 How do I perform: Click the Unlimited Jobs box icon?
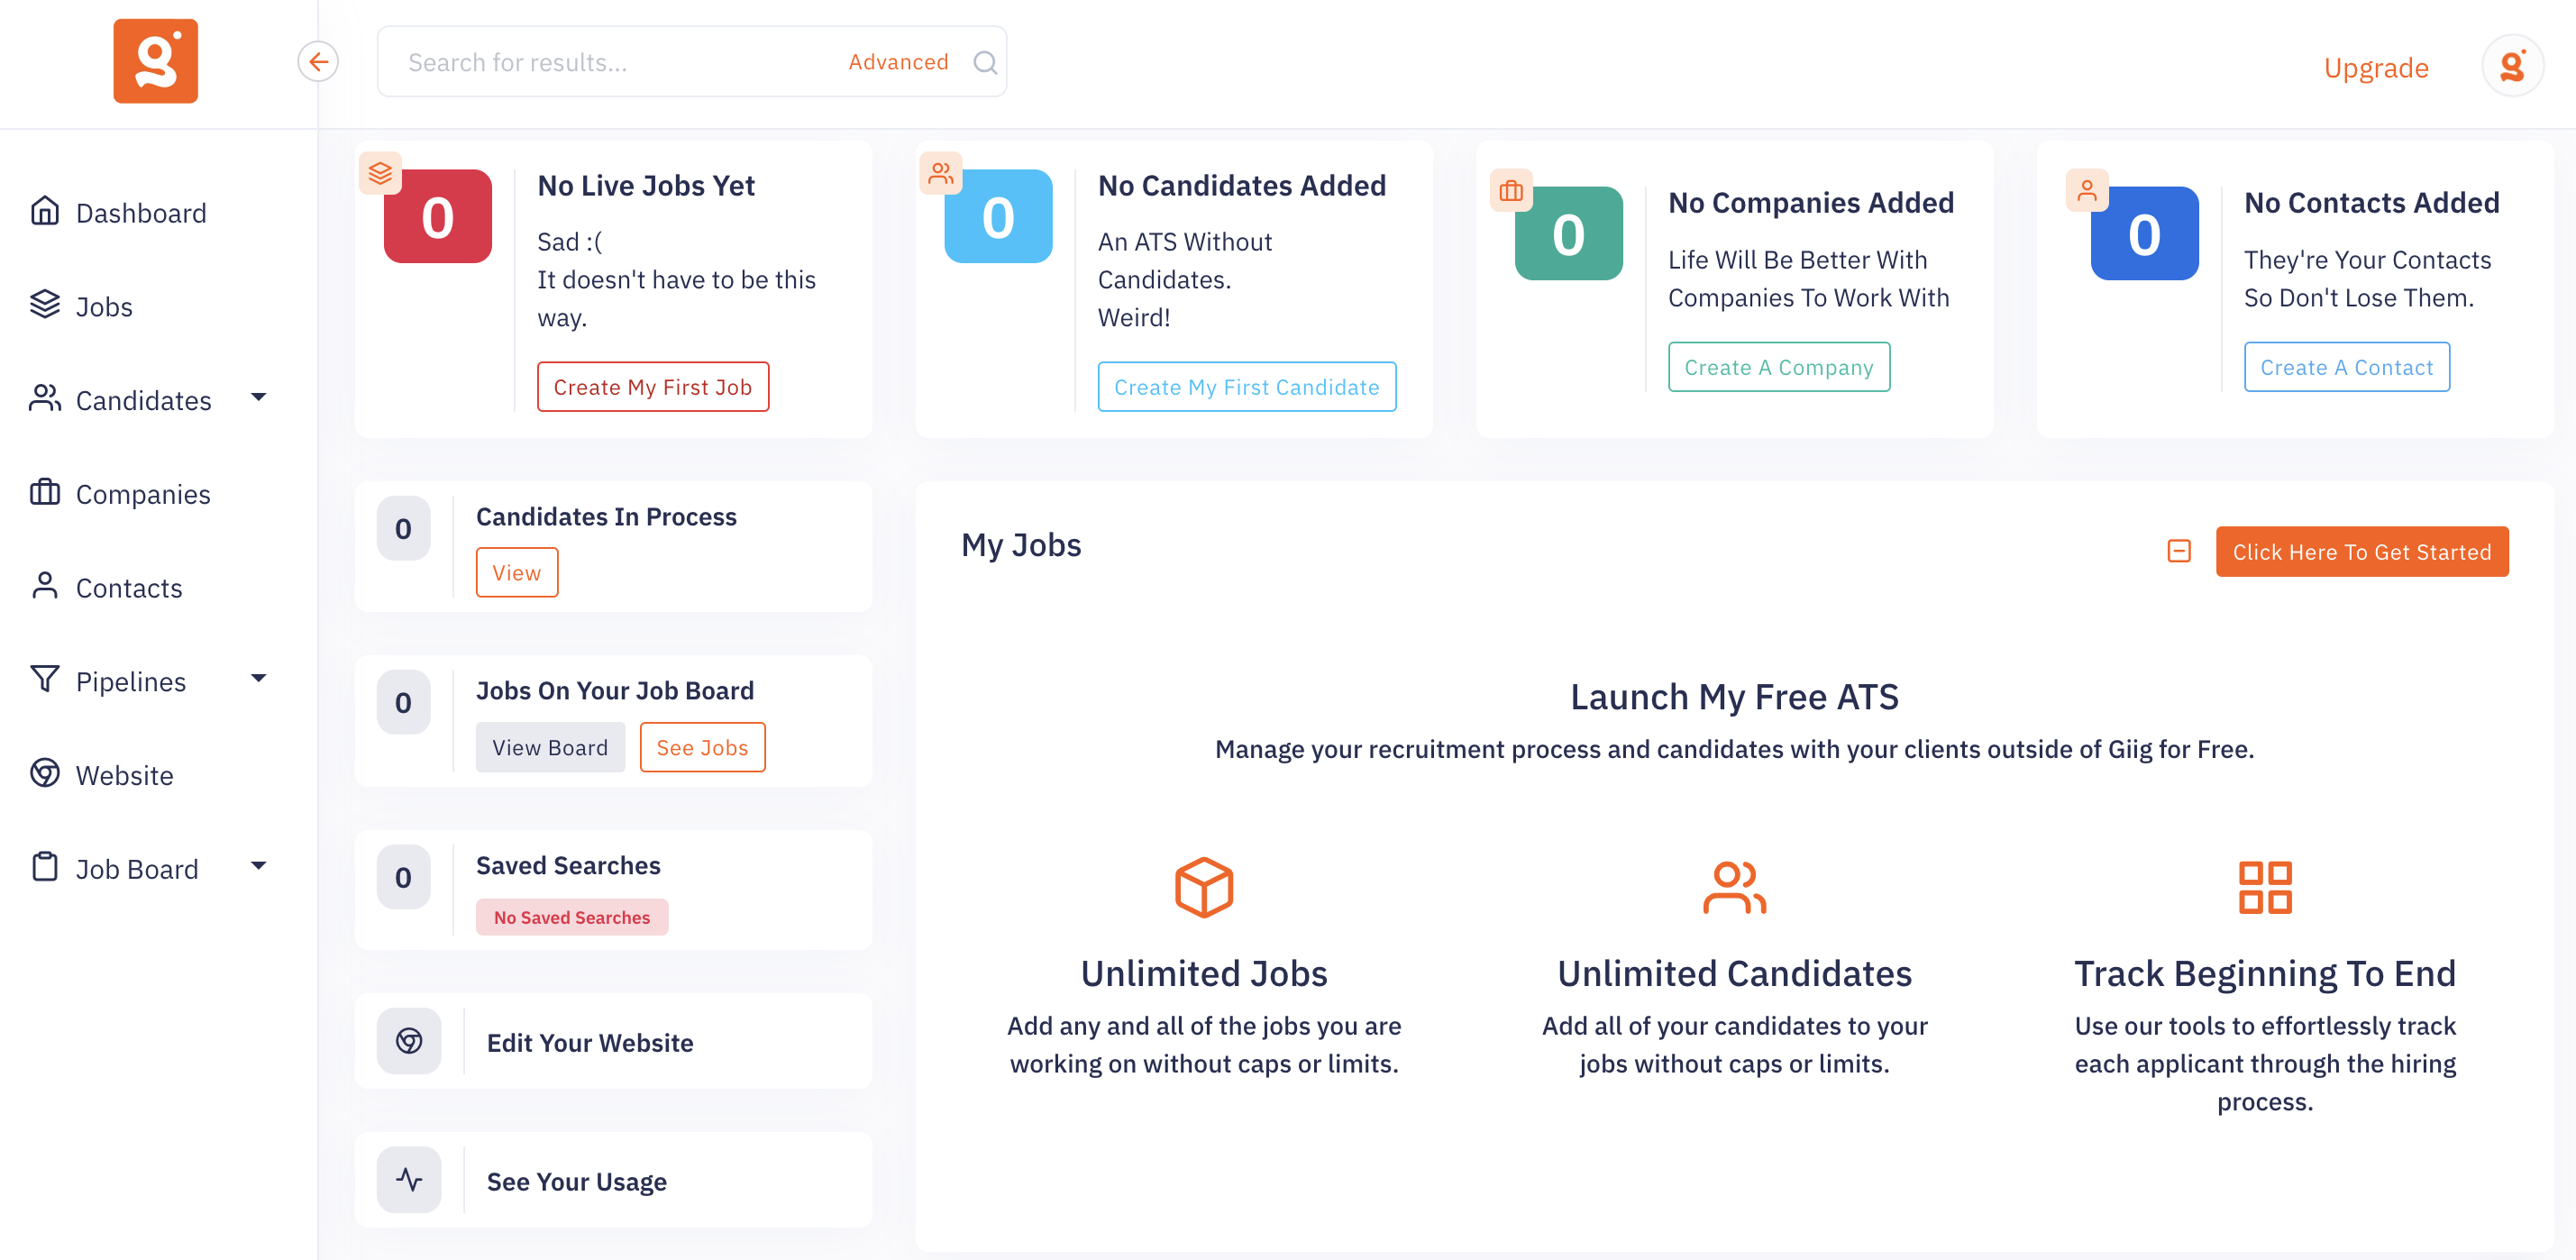[x=1203, y=887]
